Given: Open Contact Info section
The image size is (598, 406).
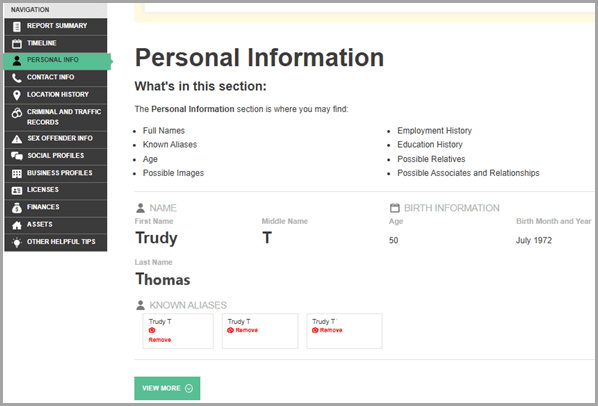Looking at the screenshot, I should [x=56, y=78].
